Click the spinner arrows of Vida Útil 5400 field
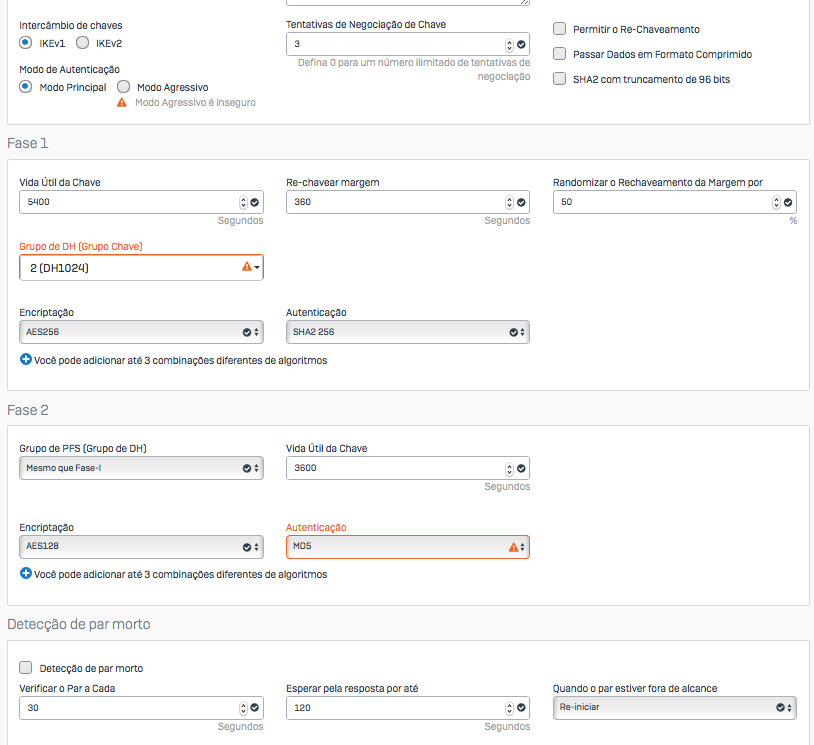This screenshot has width=814, height=745. click(x=243, y=202)
